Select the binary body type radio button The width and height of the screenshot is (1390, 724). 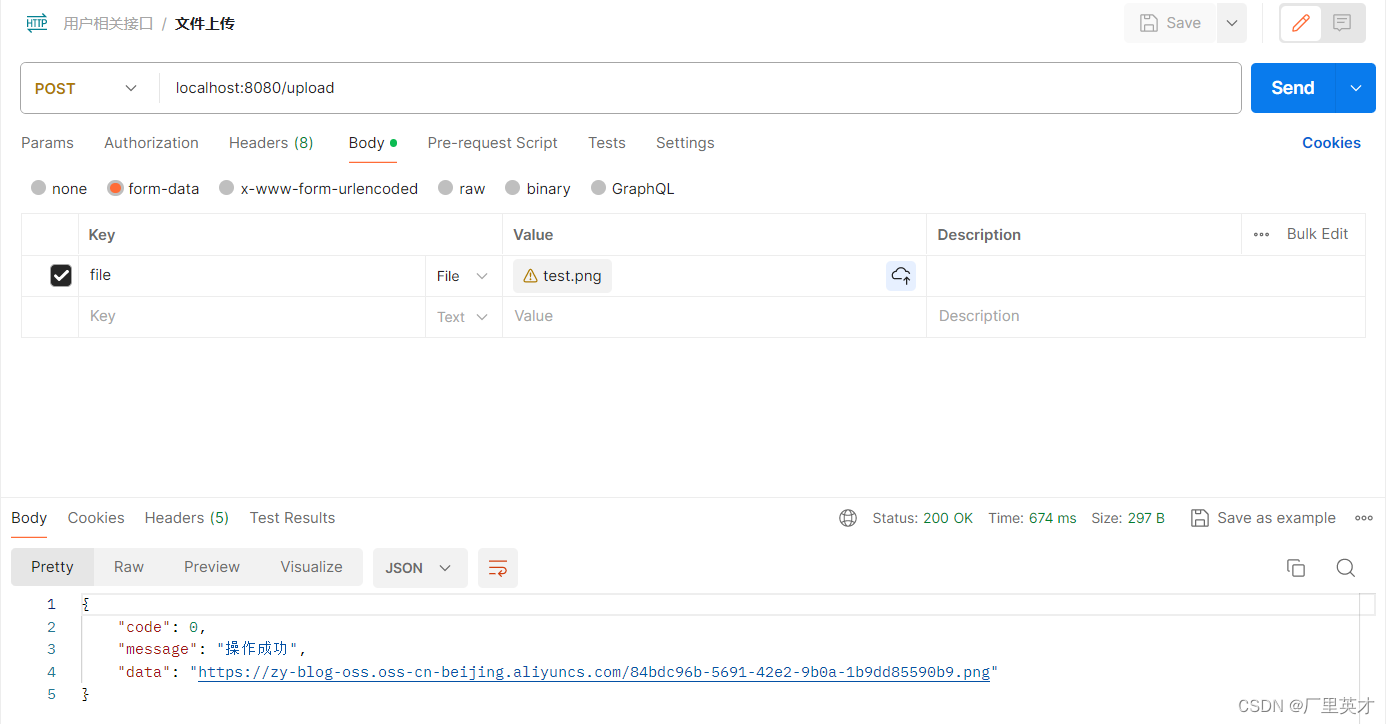tap(512, 188)
